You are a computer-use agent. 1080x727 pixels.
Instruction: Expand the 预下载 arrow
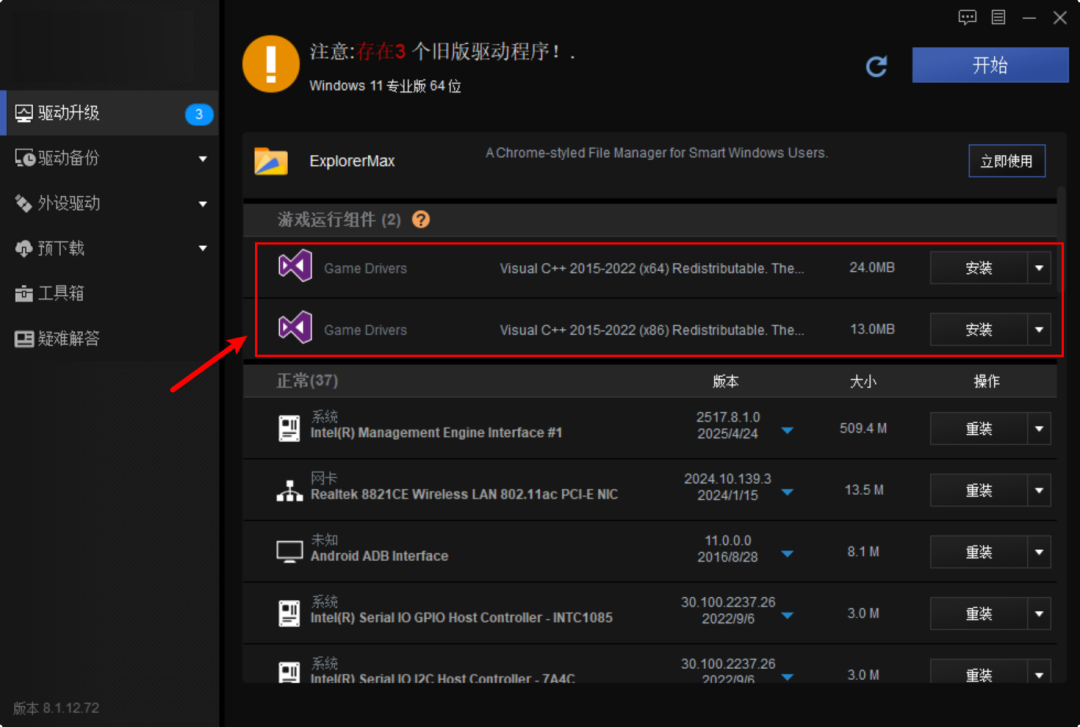(202, 248)
